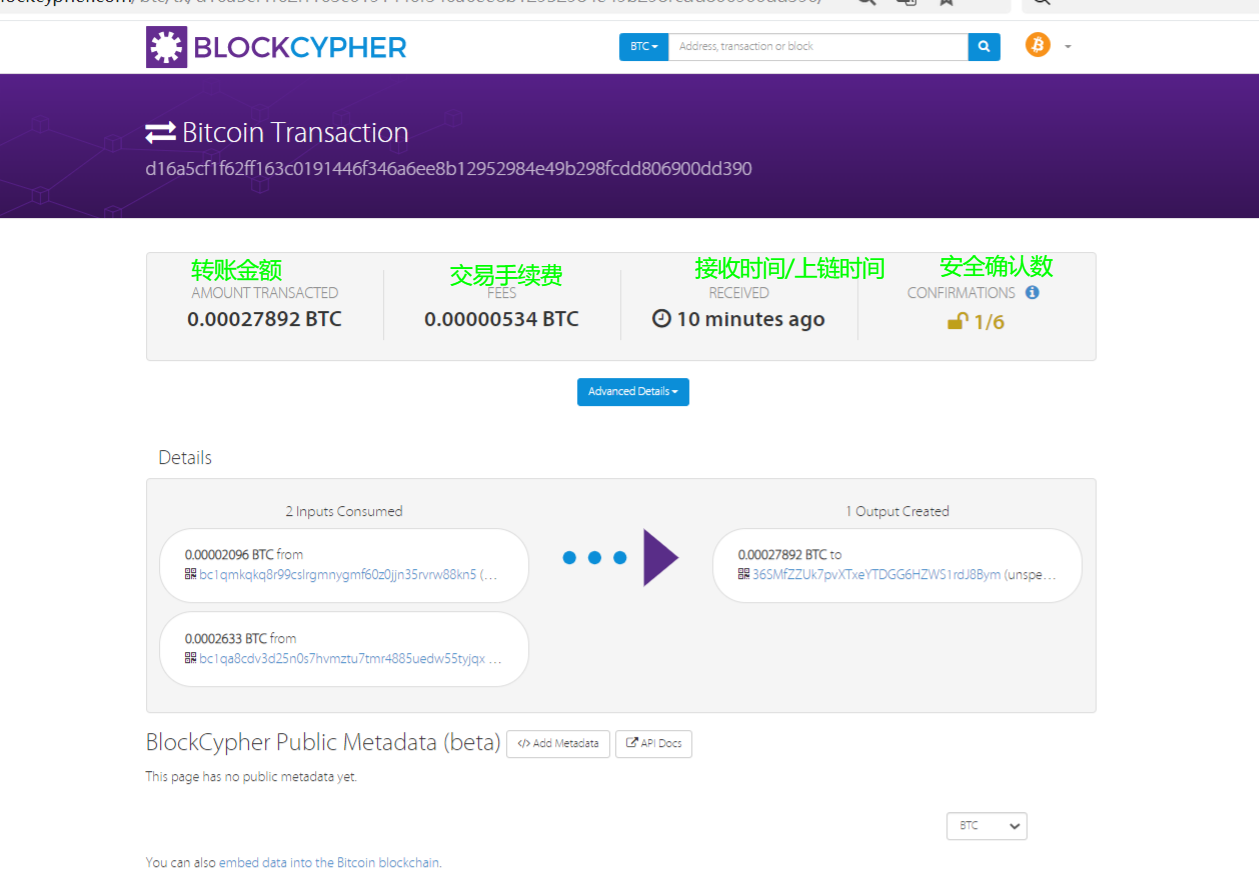Viewport: 1259px width, 877px height.
Task: Open input address starting bc1qmkqkq8r99
Action: (338, 575)
